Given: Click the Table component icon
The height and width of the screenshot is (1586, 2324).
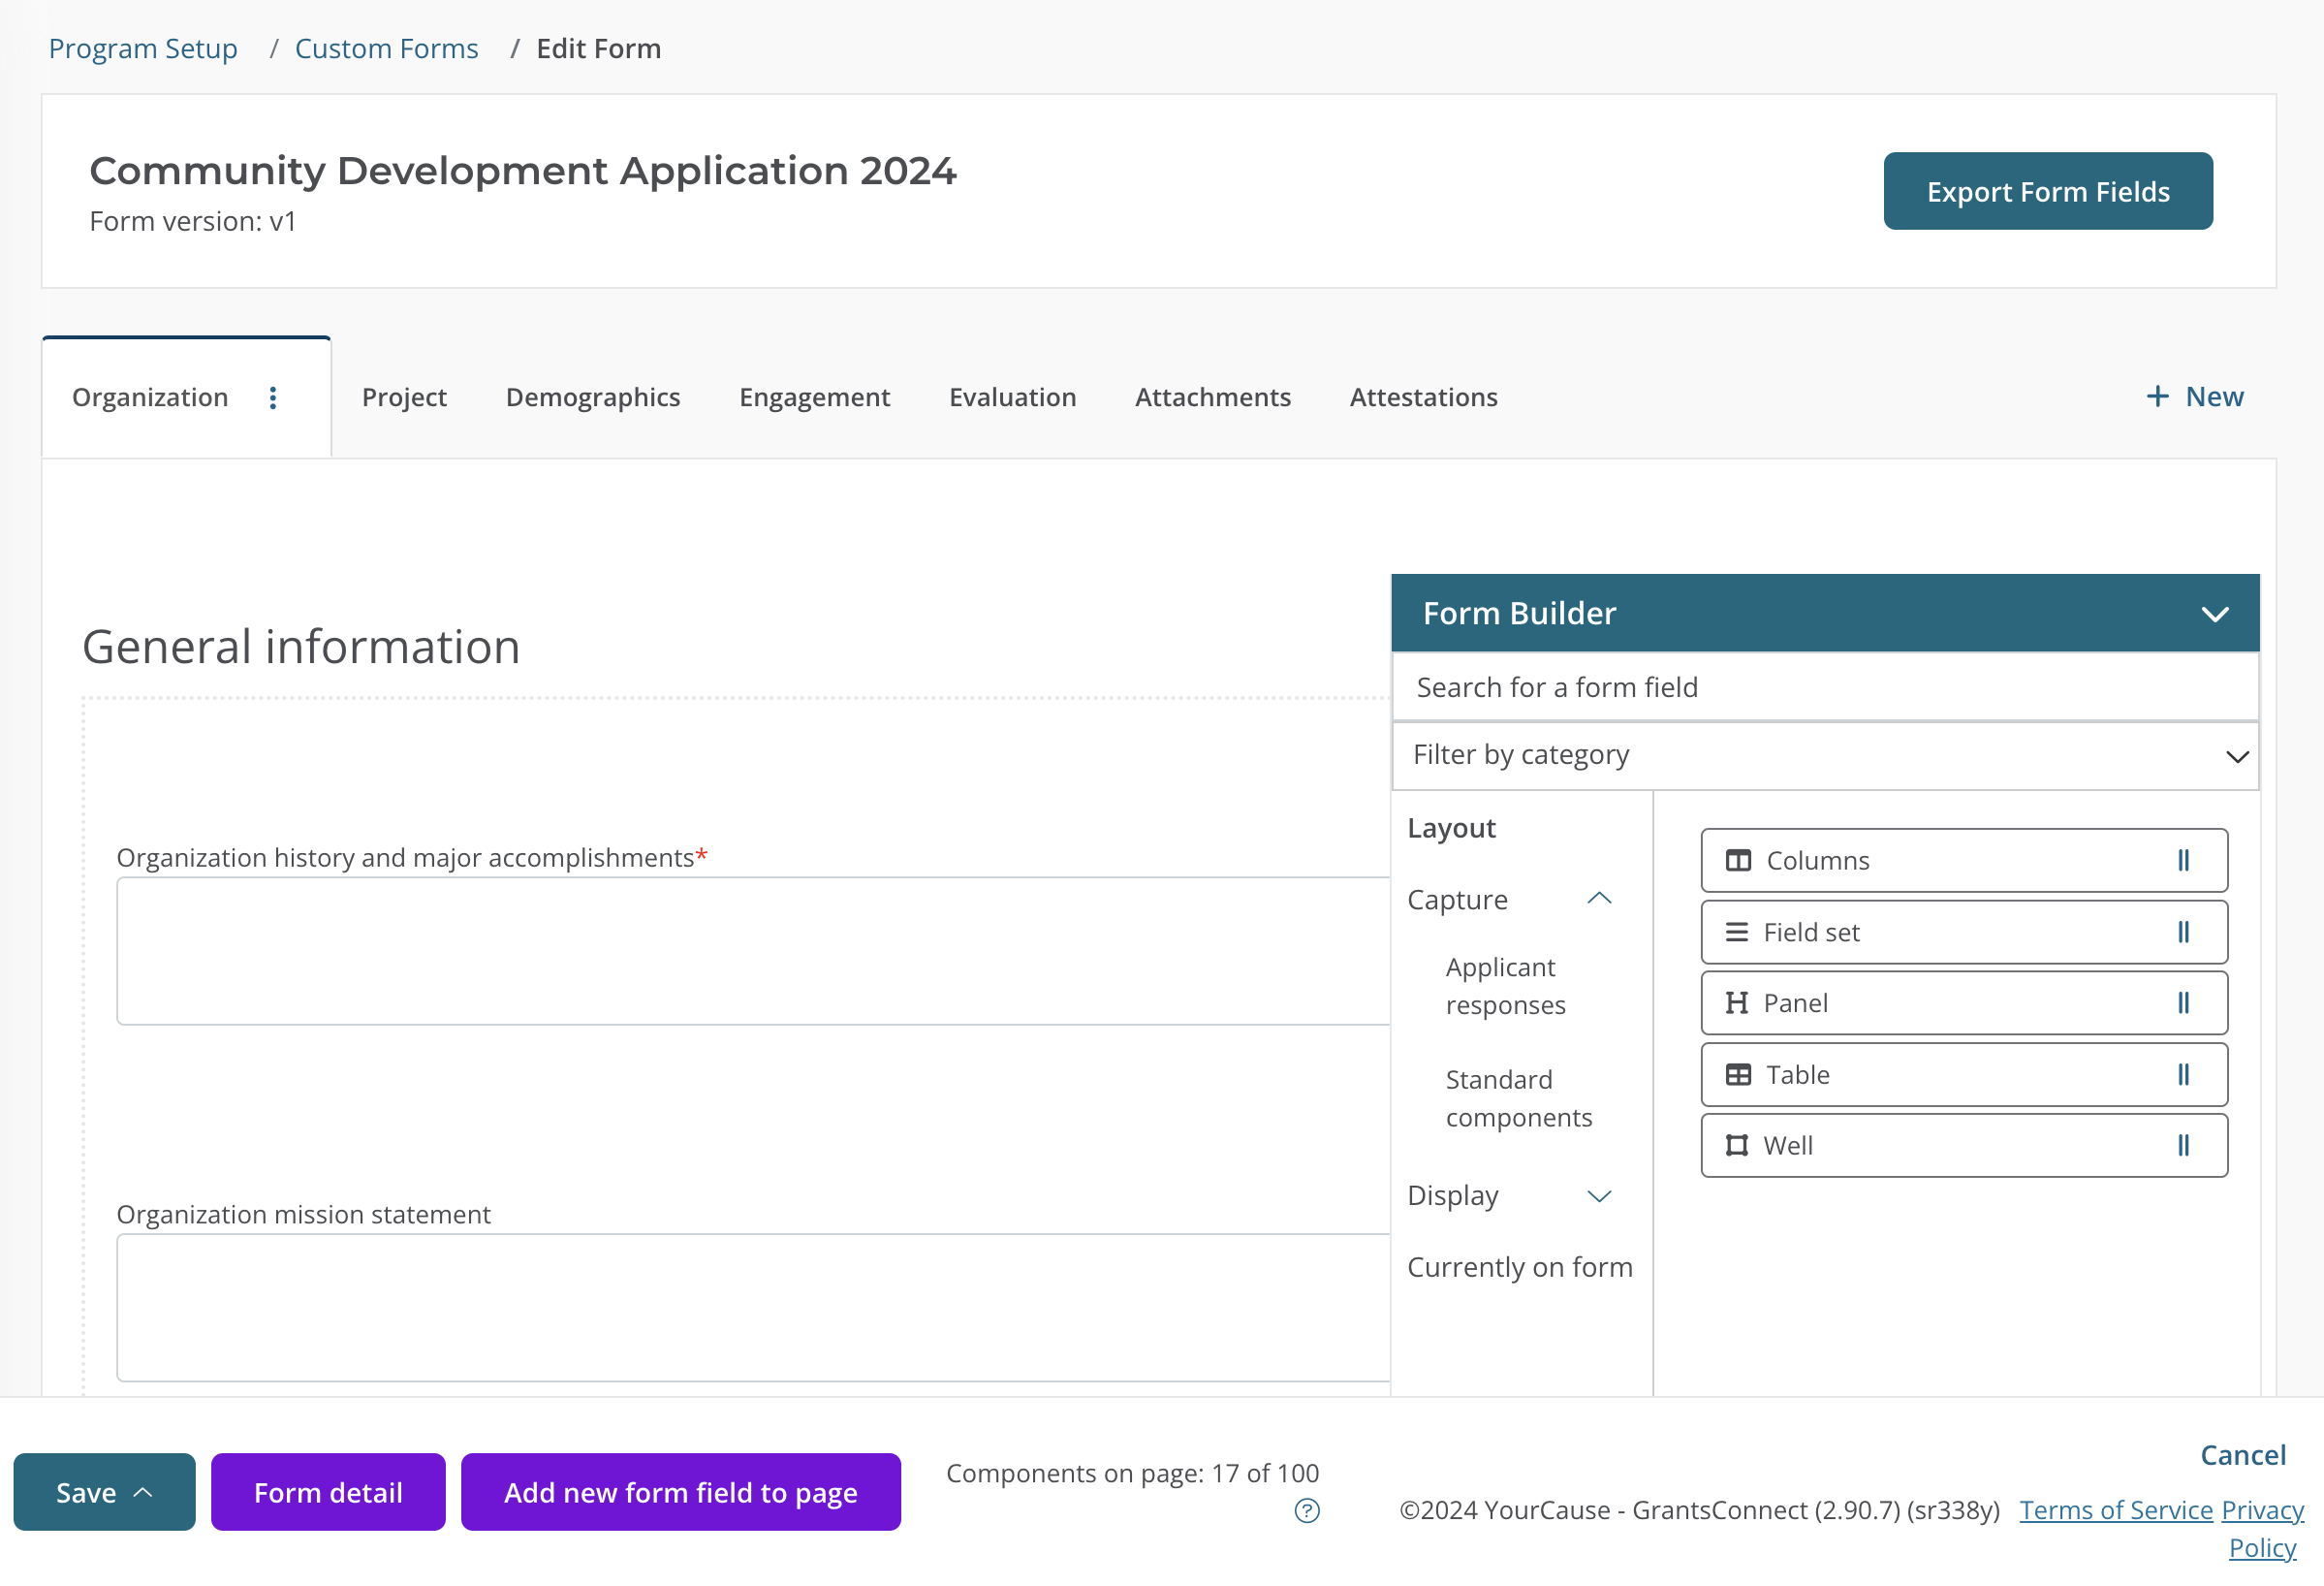Looking at the screenshot, I should 1737,1074.
